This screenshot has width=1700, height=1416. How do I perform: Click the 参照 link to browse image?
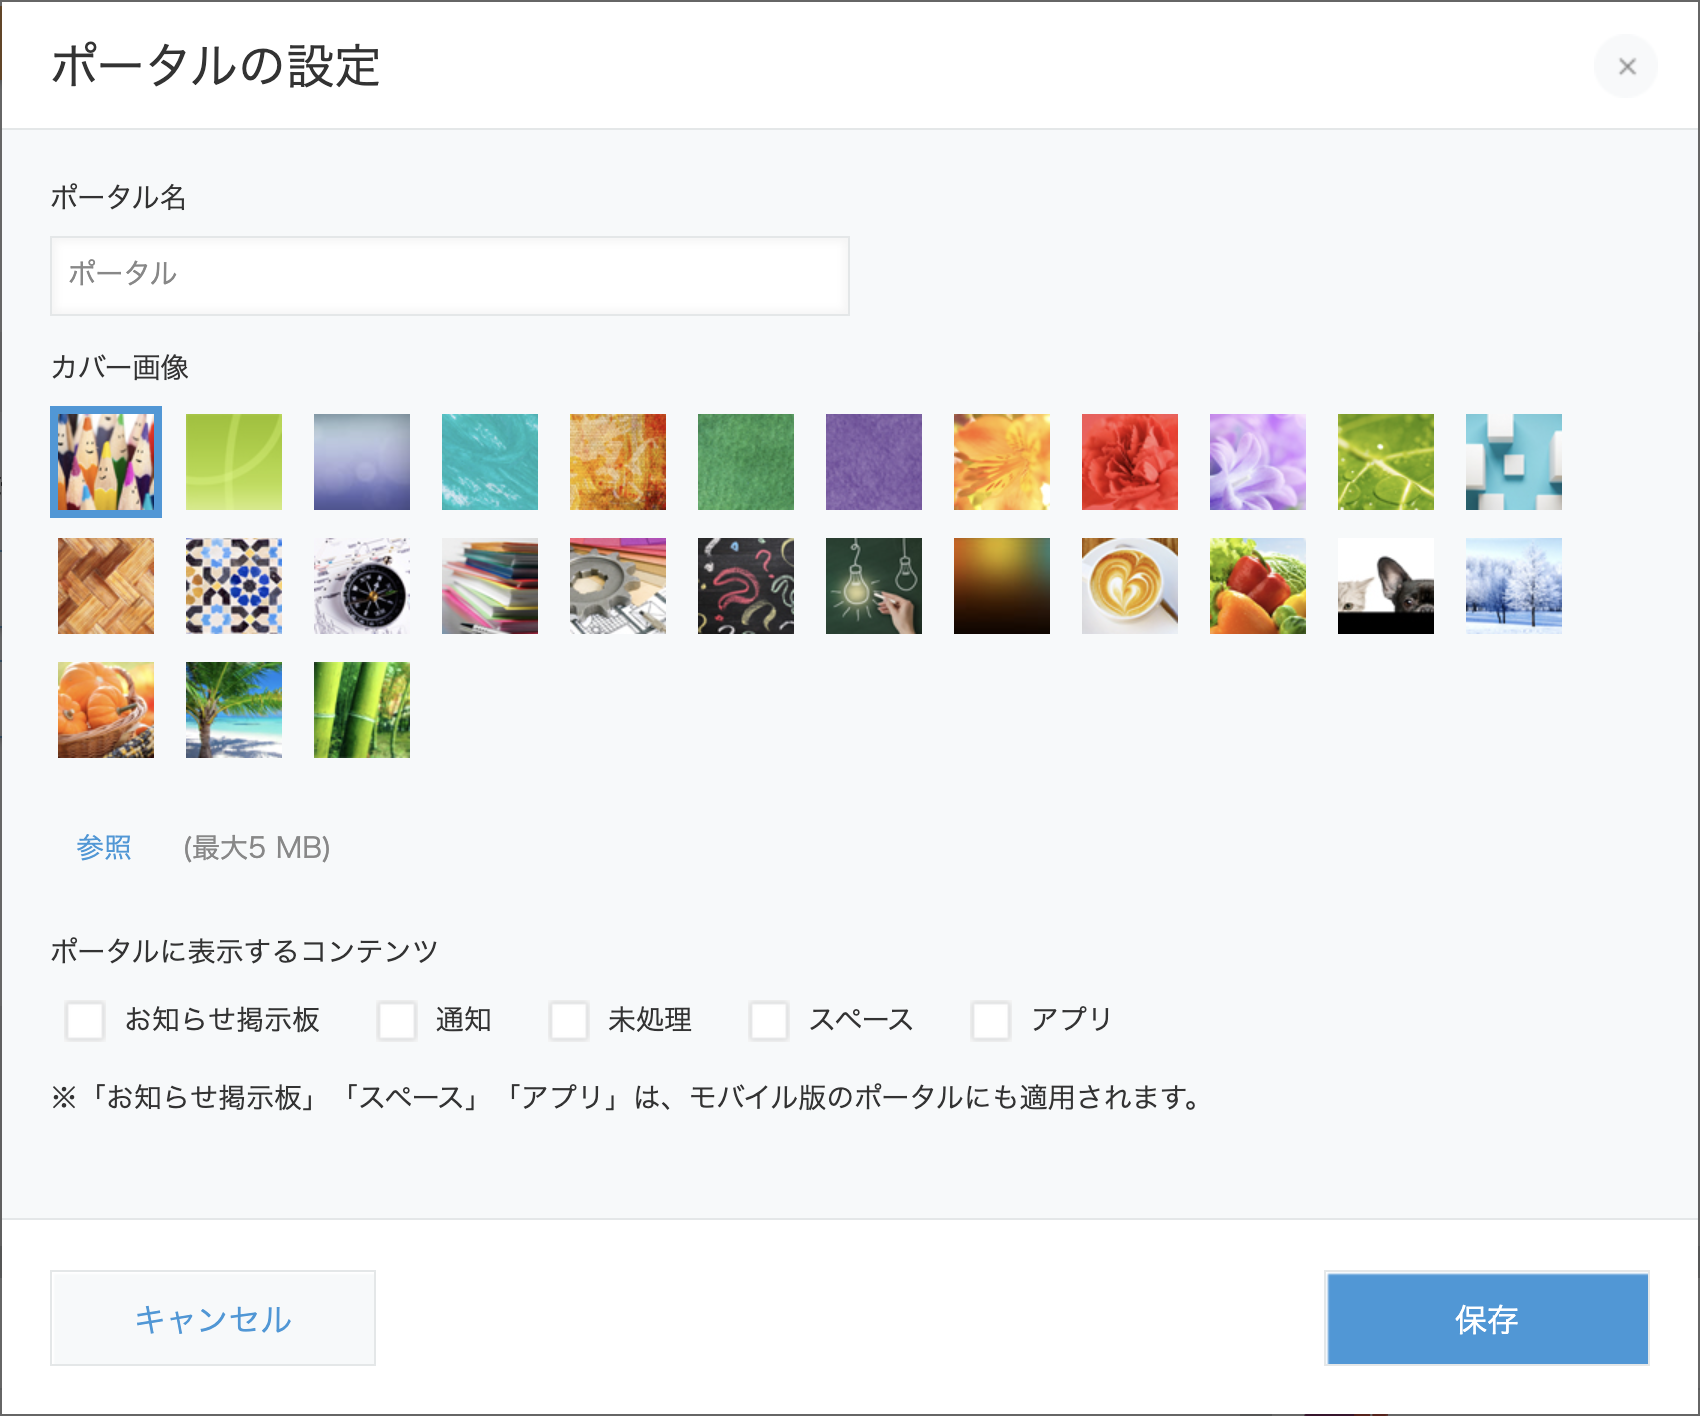click(104, 847)
